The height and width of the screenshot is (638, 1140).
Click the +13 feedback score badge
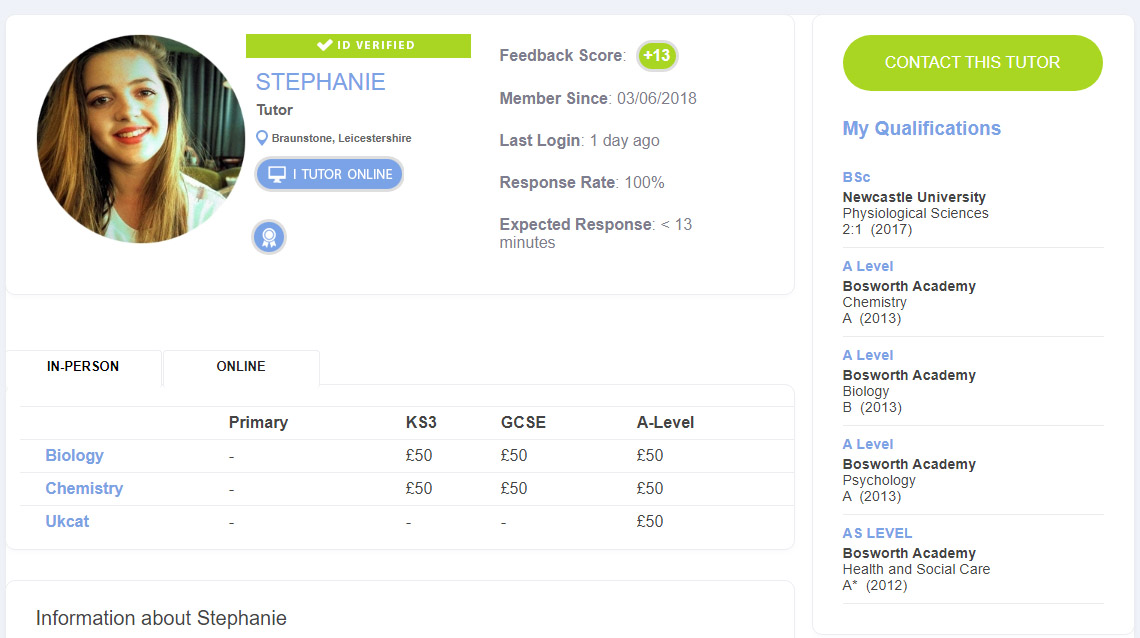coord(657,56)
